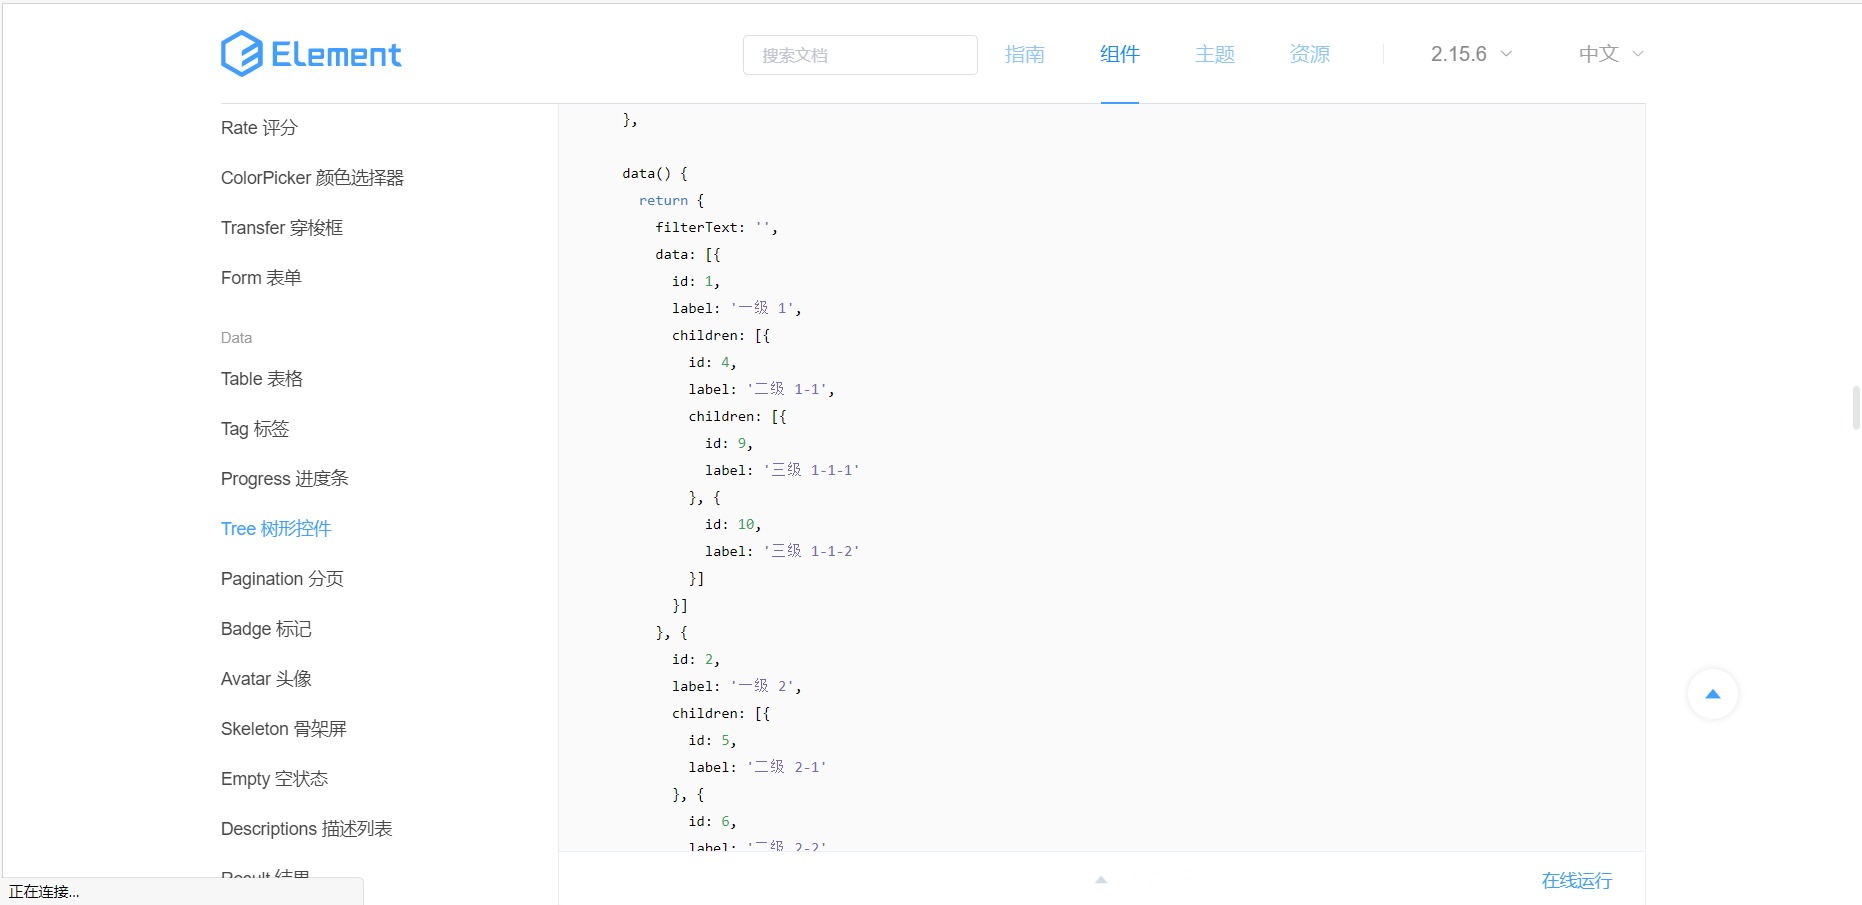
Task: Click the code line "label: '二级 1-1',"
Action: pos(762,389)
